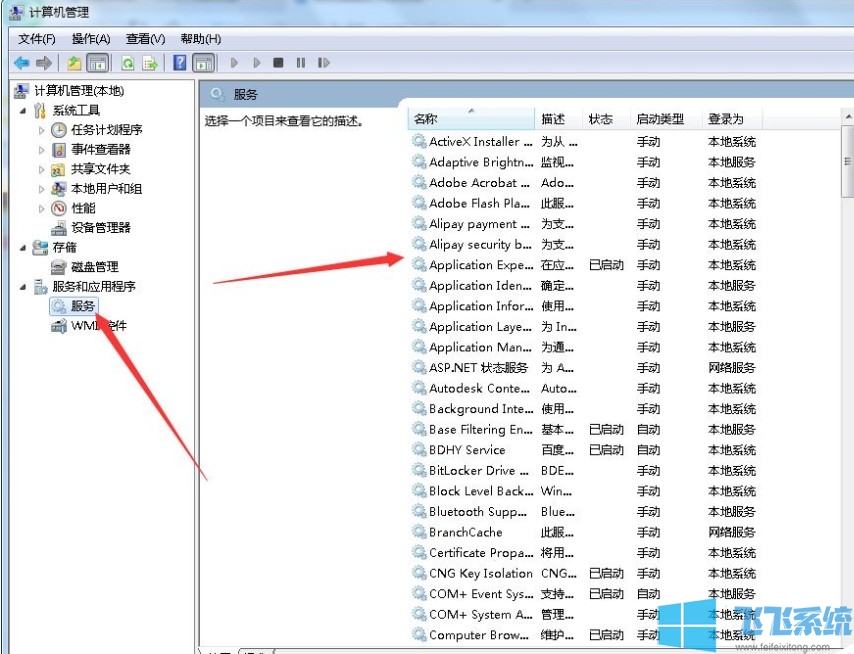Select the Performance (性能) monitor icon
This screenshot has height=654, width=854.
pos(59,207)
